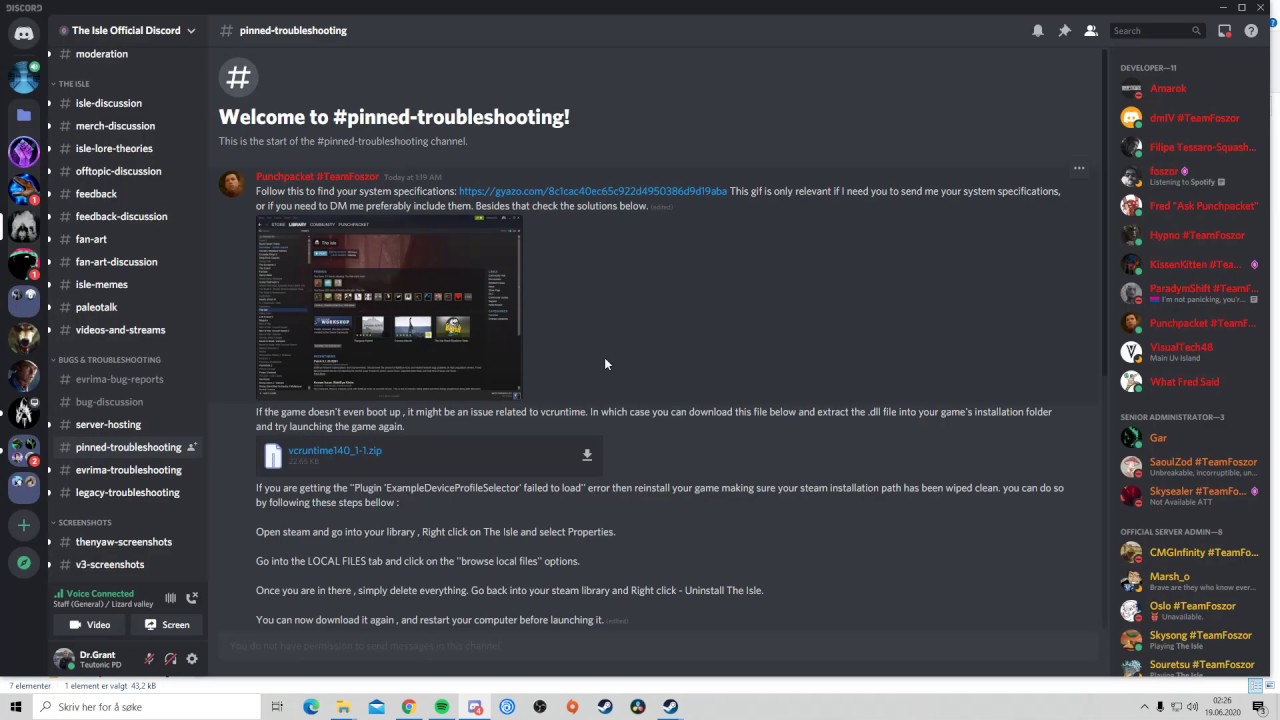Open The Isle Official Discord server menu
Viewport: 1280px width, 720px height.
point(128,31)
